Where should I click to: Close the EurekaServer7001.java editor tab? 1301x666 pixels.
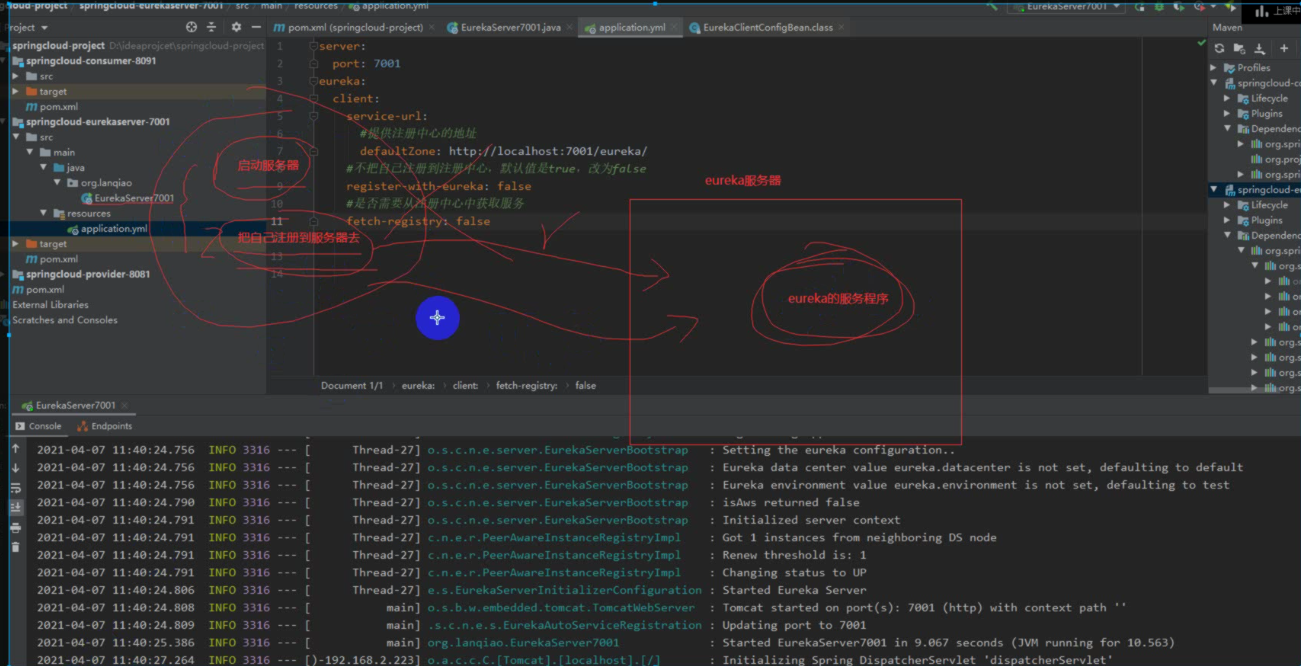point(571,28)
